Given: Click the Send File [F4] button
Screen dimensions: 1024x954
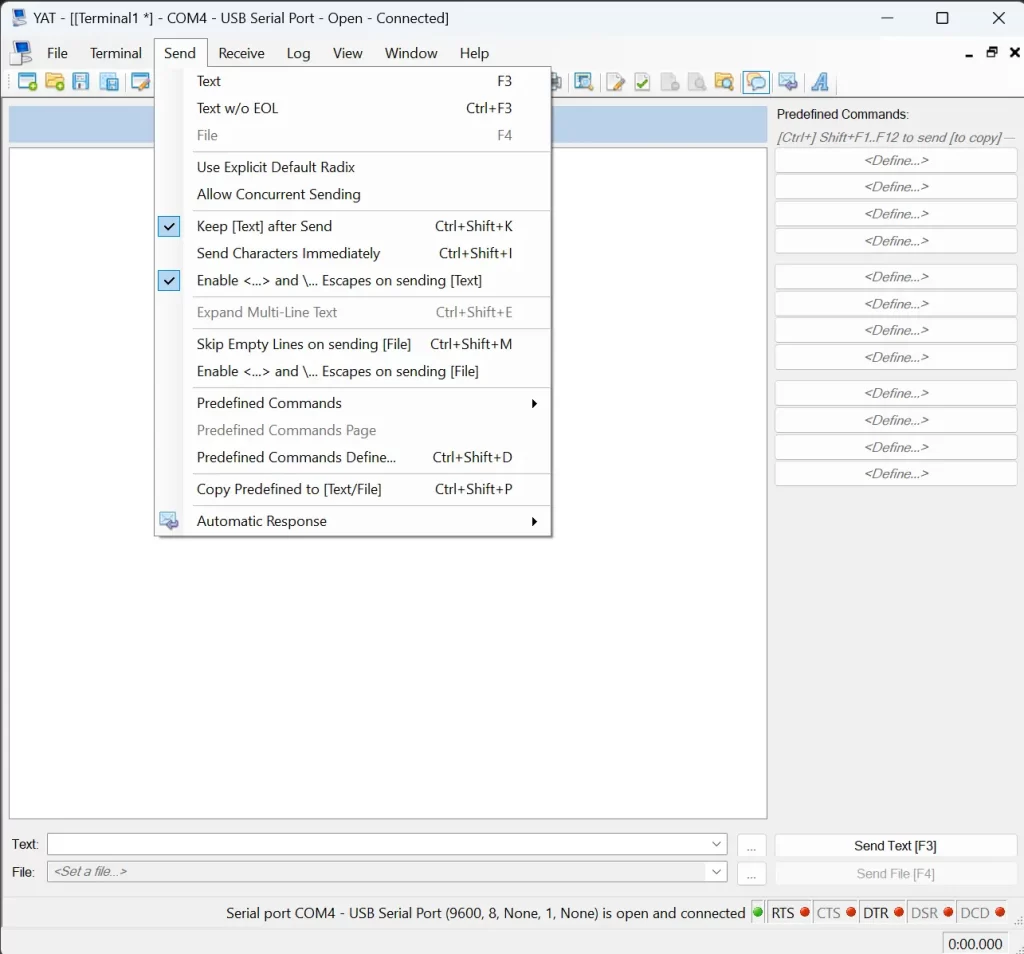Looking at the screenshot, I should click(x=895, y=874).
